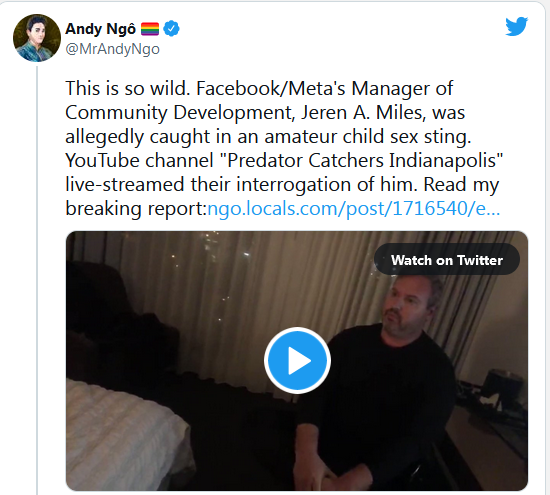Click the blue verified checkmark badge
The height and width of the screenshot is (495, 550).
tap(172, 29)
